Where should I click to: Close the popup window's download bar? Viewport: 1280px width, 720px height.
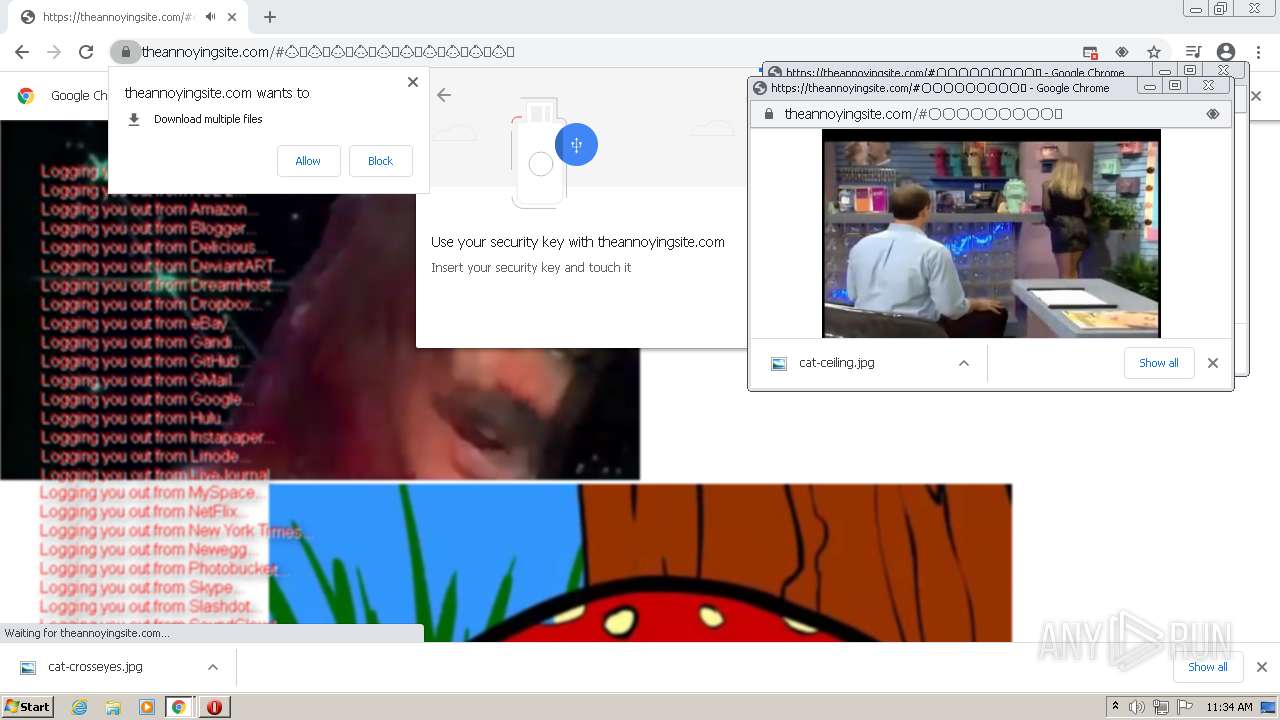(x=1213, y=363)
